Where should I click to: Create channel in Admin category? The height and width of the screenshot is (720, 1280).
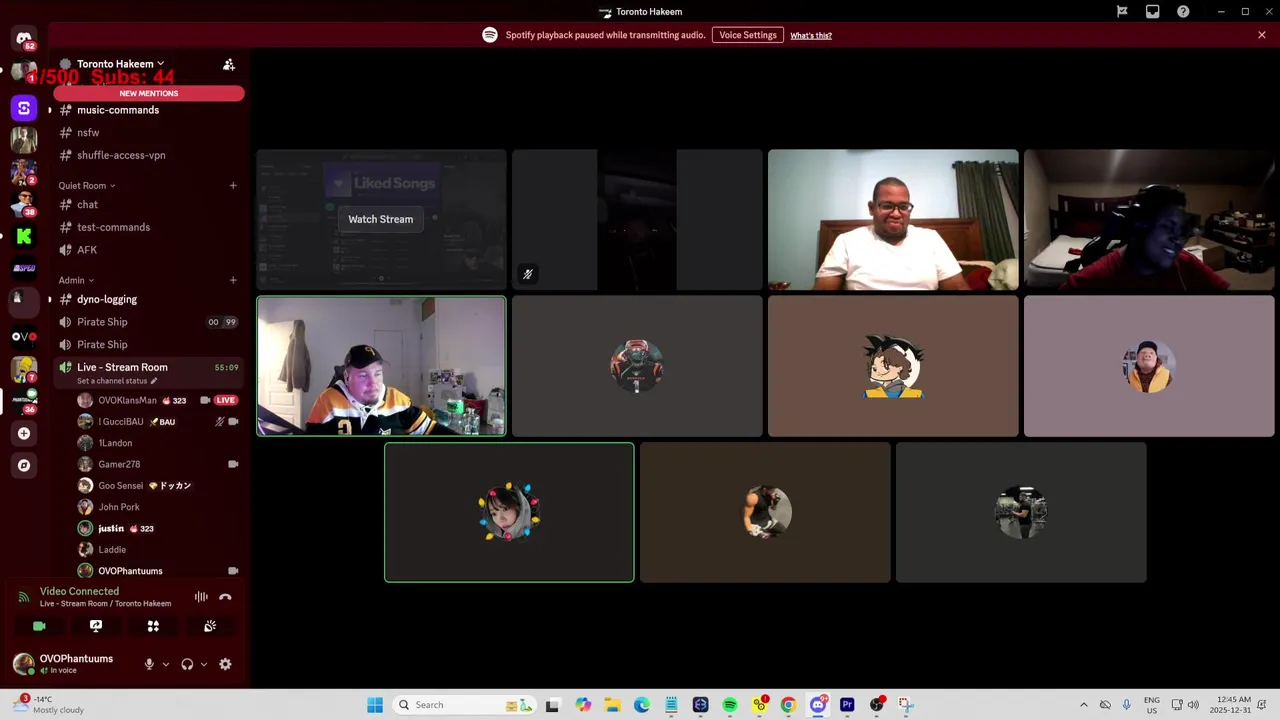pyautogui.click(x=233, y=280)
